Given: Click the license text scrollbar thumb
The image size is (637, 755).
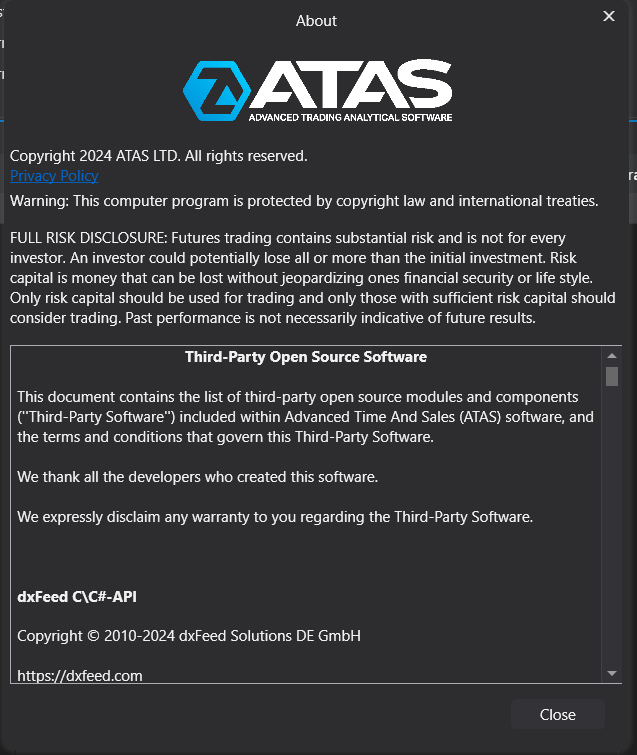Looking at the screenshot, I should click(x=612, y=377).
